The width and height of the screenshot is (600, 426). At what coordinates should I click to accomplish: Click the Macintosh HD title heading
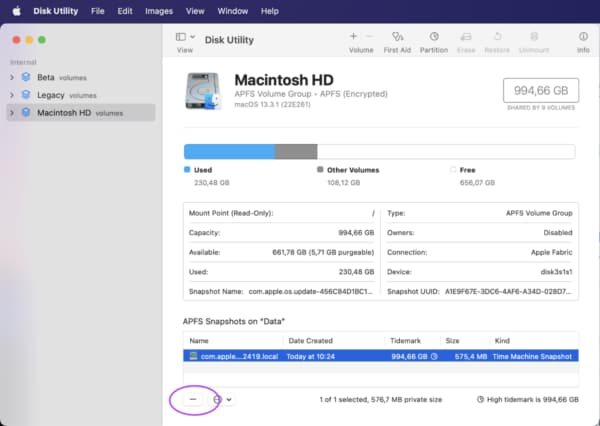pos(284,80)
